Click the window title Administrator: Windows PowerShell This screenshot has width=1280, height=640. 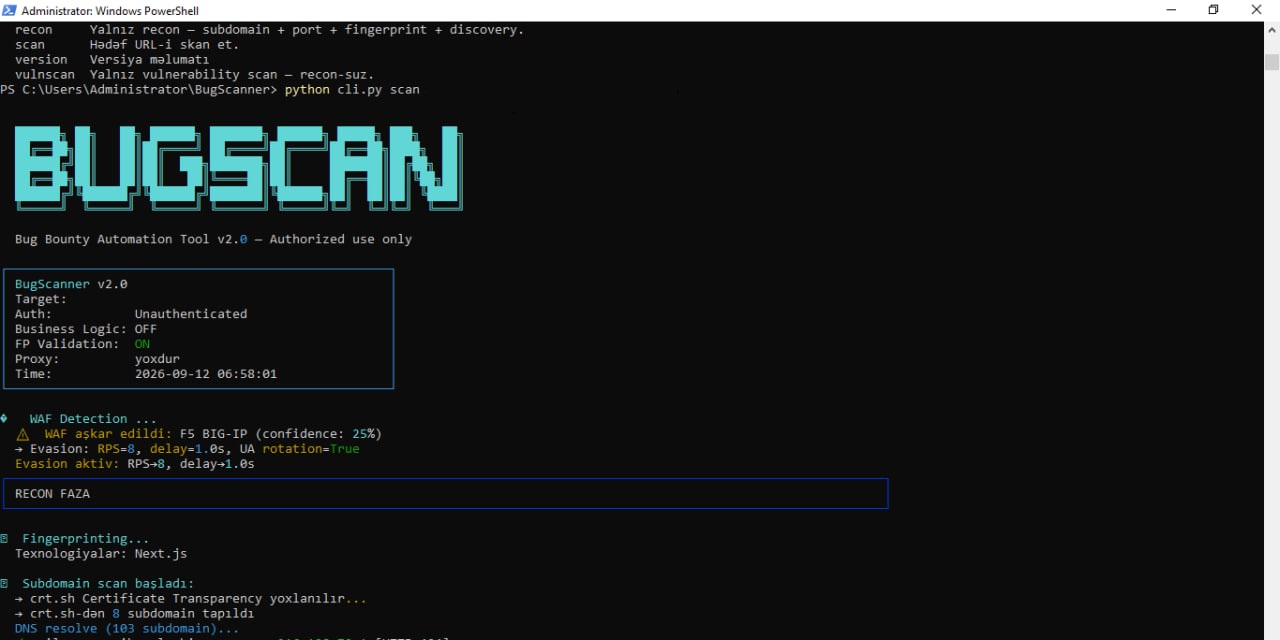pos(110,10)
